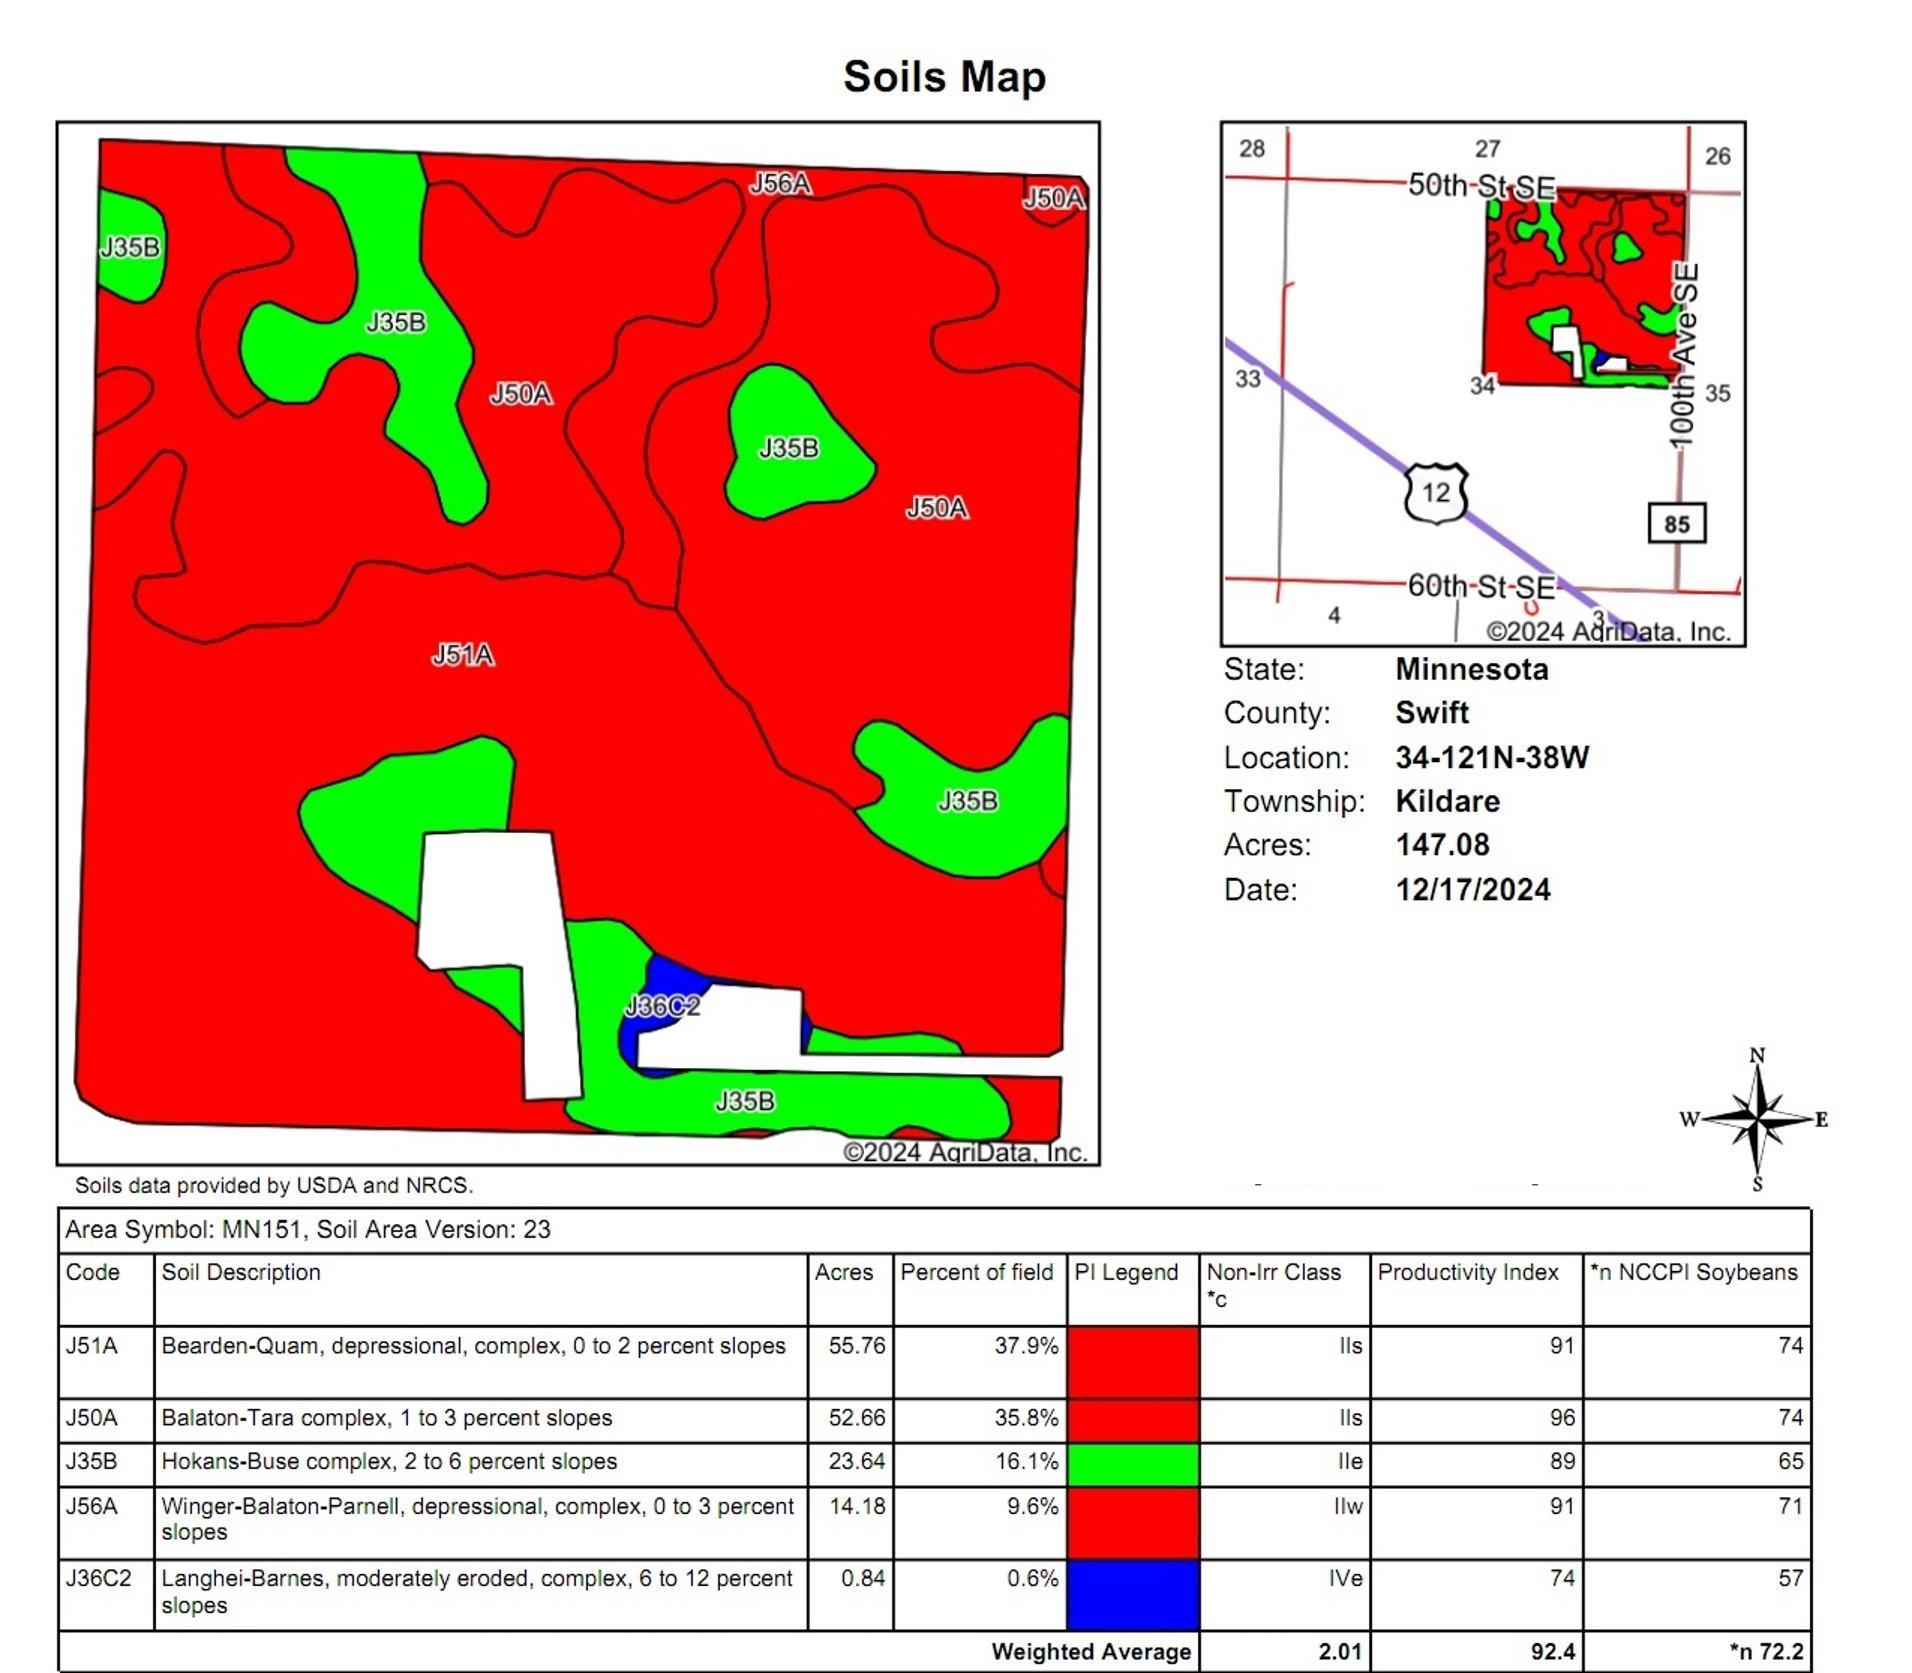Click the J35B label at the map bottom
1912x1673 pixels.
[x=745, y=1101]
